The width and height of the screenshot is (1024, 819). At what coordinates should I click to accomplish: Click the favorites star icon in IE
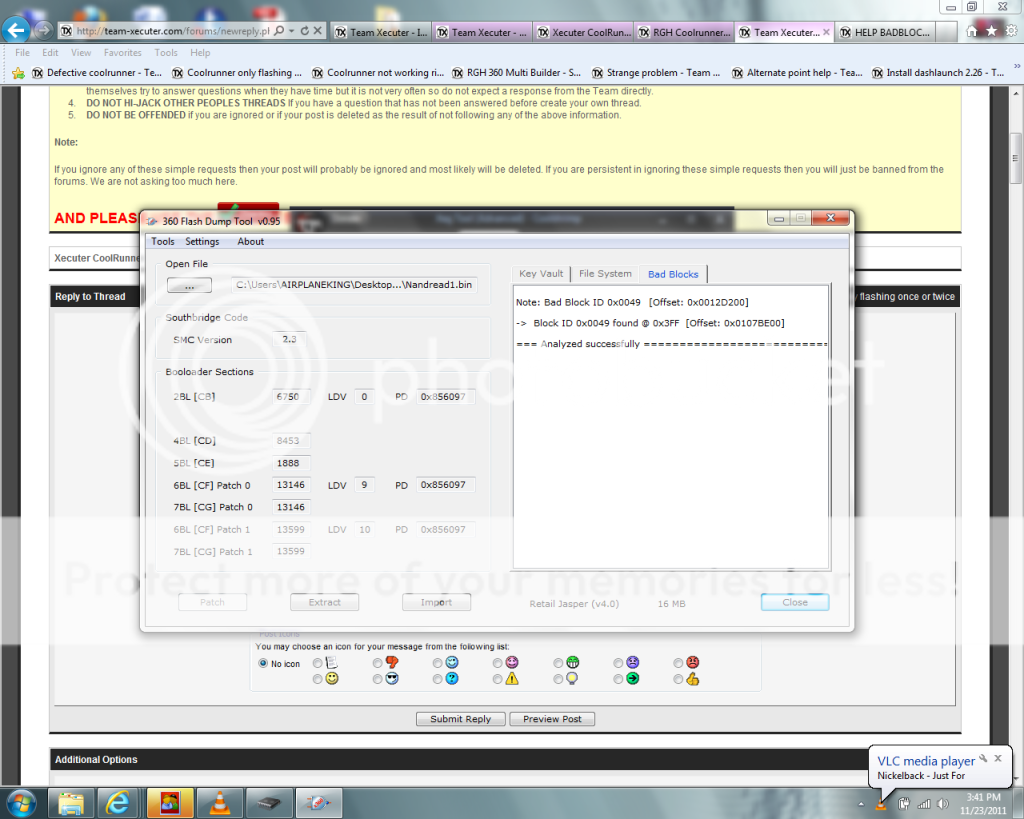(991, 31)
